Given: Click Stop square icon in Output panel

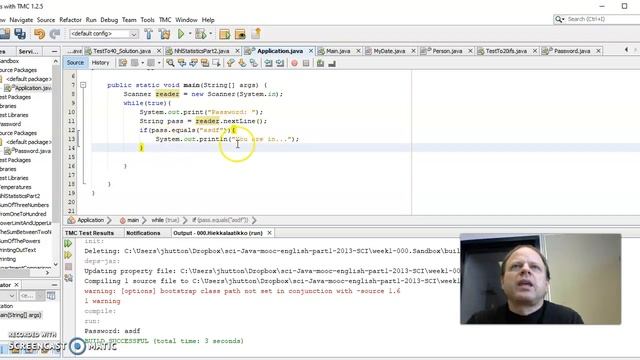Looking at the screenshot, I should click(68, 267).
